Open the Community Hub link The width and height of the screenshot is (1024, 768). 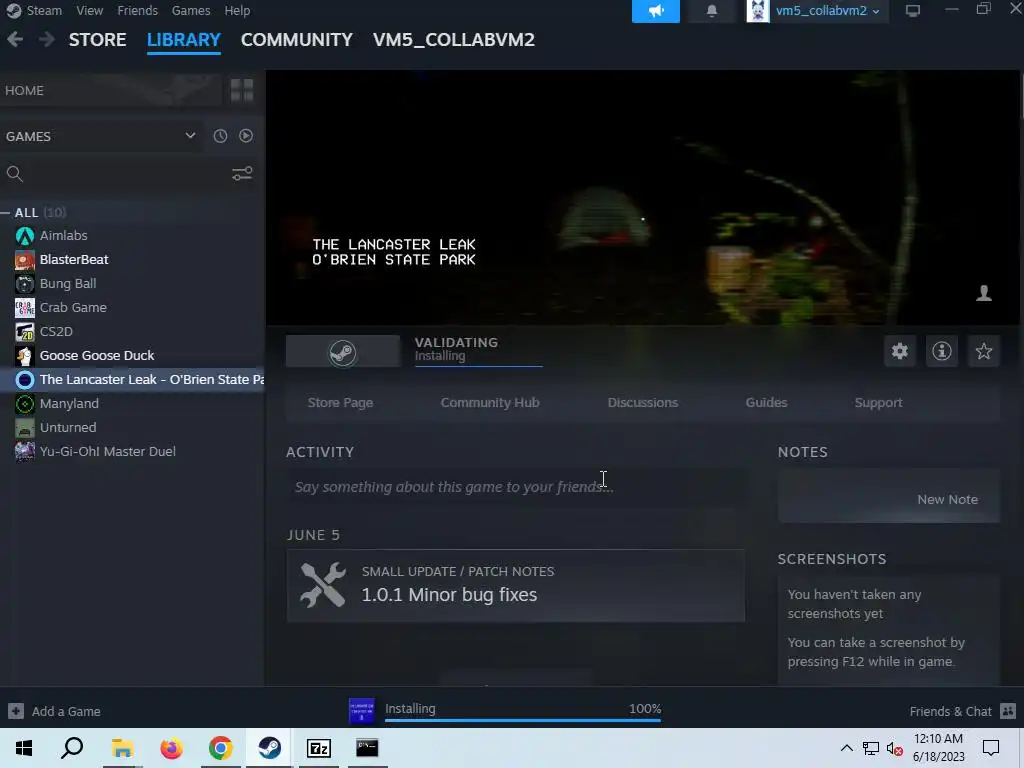[x=490, y=403]
